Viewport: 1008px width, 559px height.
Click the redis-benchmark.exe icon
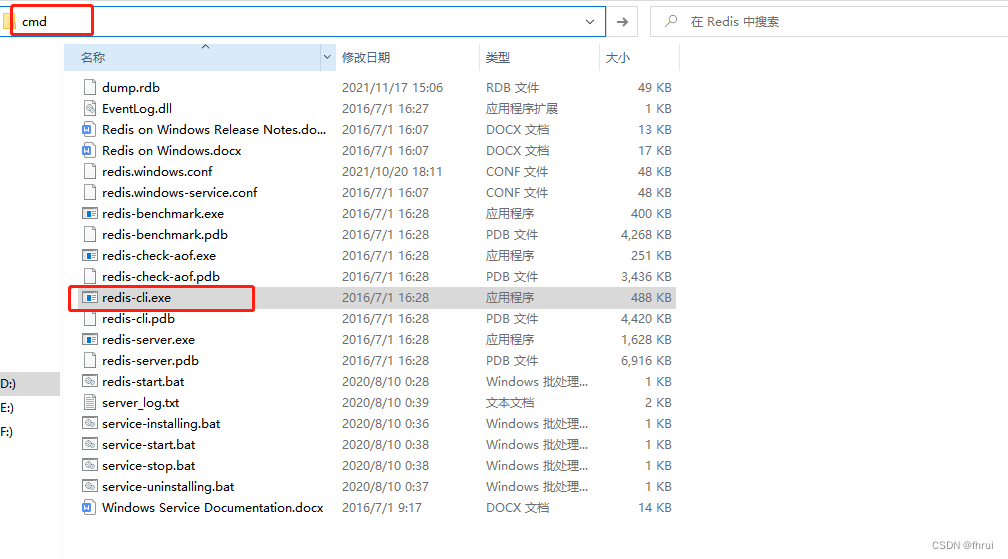tap(89, 214)
